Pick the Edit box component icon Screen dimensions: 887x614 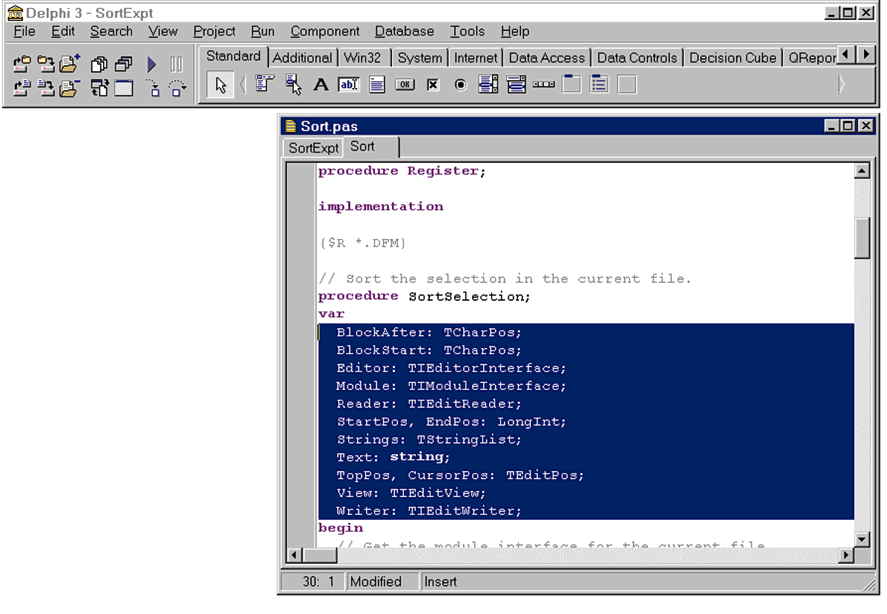coord(348,85)
